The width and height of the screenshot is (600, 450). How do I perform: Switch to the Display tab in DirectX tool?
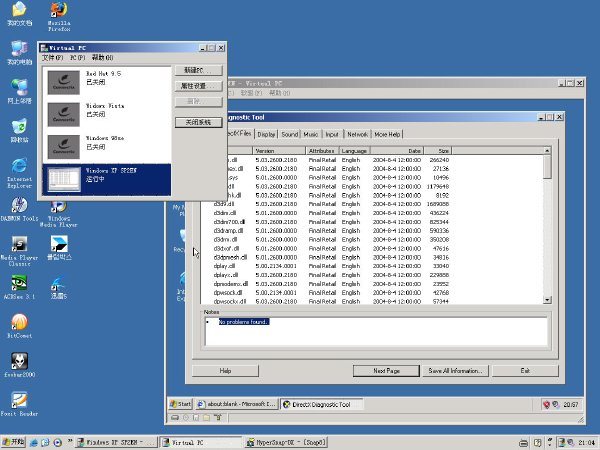(x=266, y=134)
